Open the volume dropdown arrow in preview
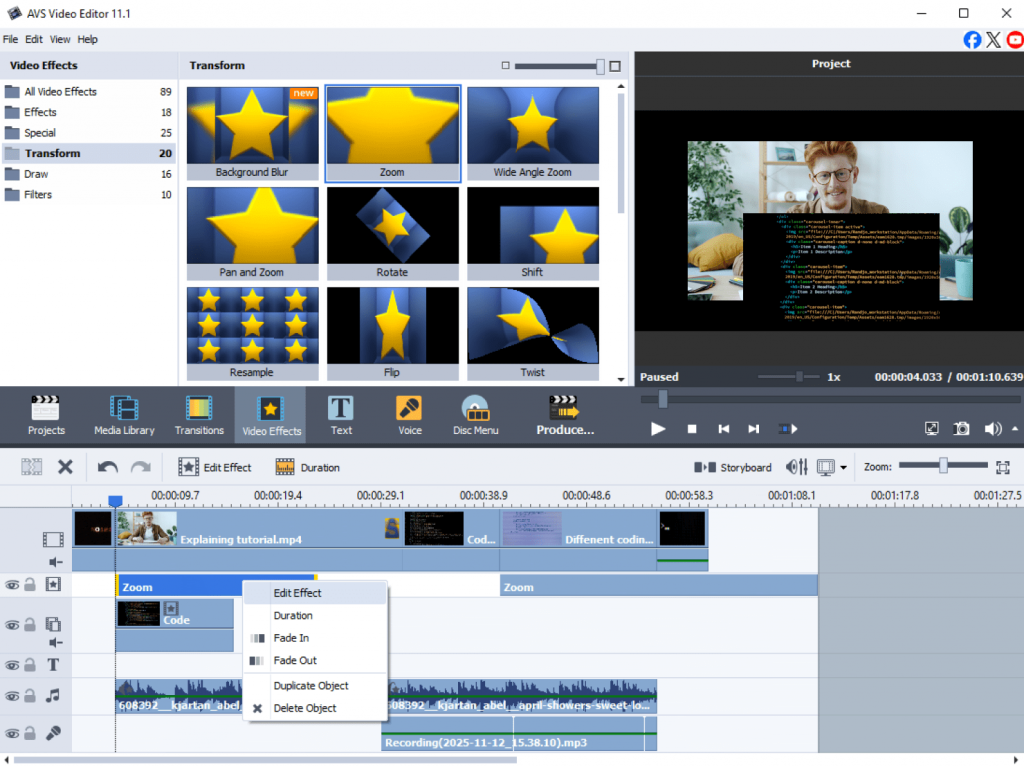This screenshot has width=1024, height=767. tap(1015, 428)
